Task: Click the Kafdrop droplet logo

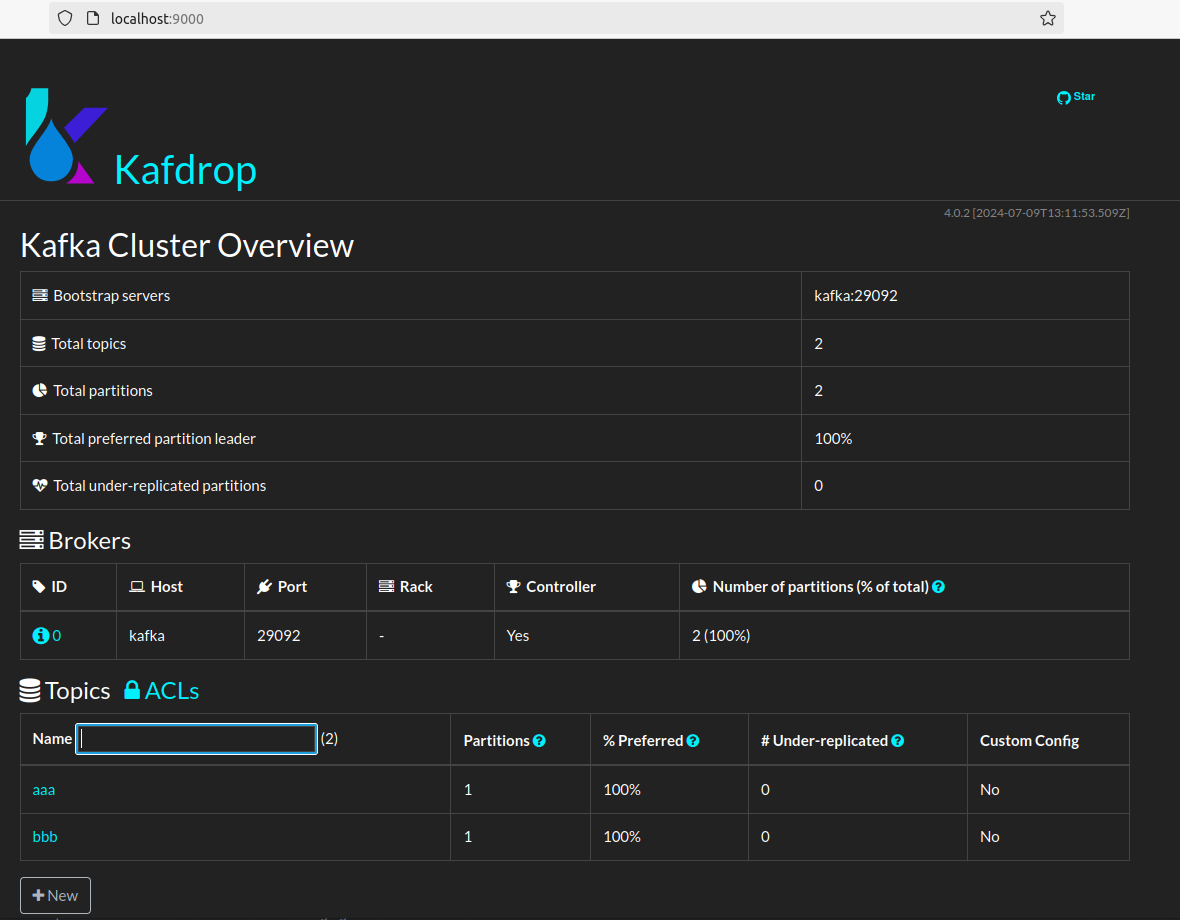Action: click(65, 135)
